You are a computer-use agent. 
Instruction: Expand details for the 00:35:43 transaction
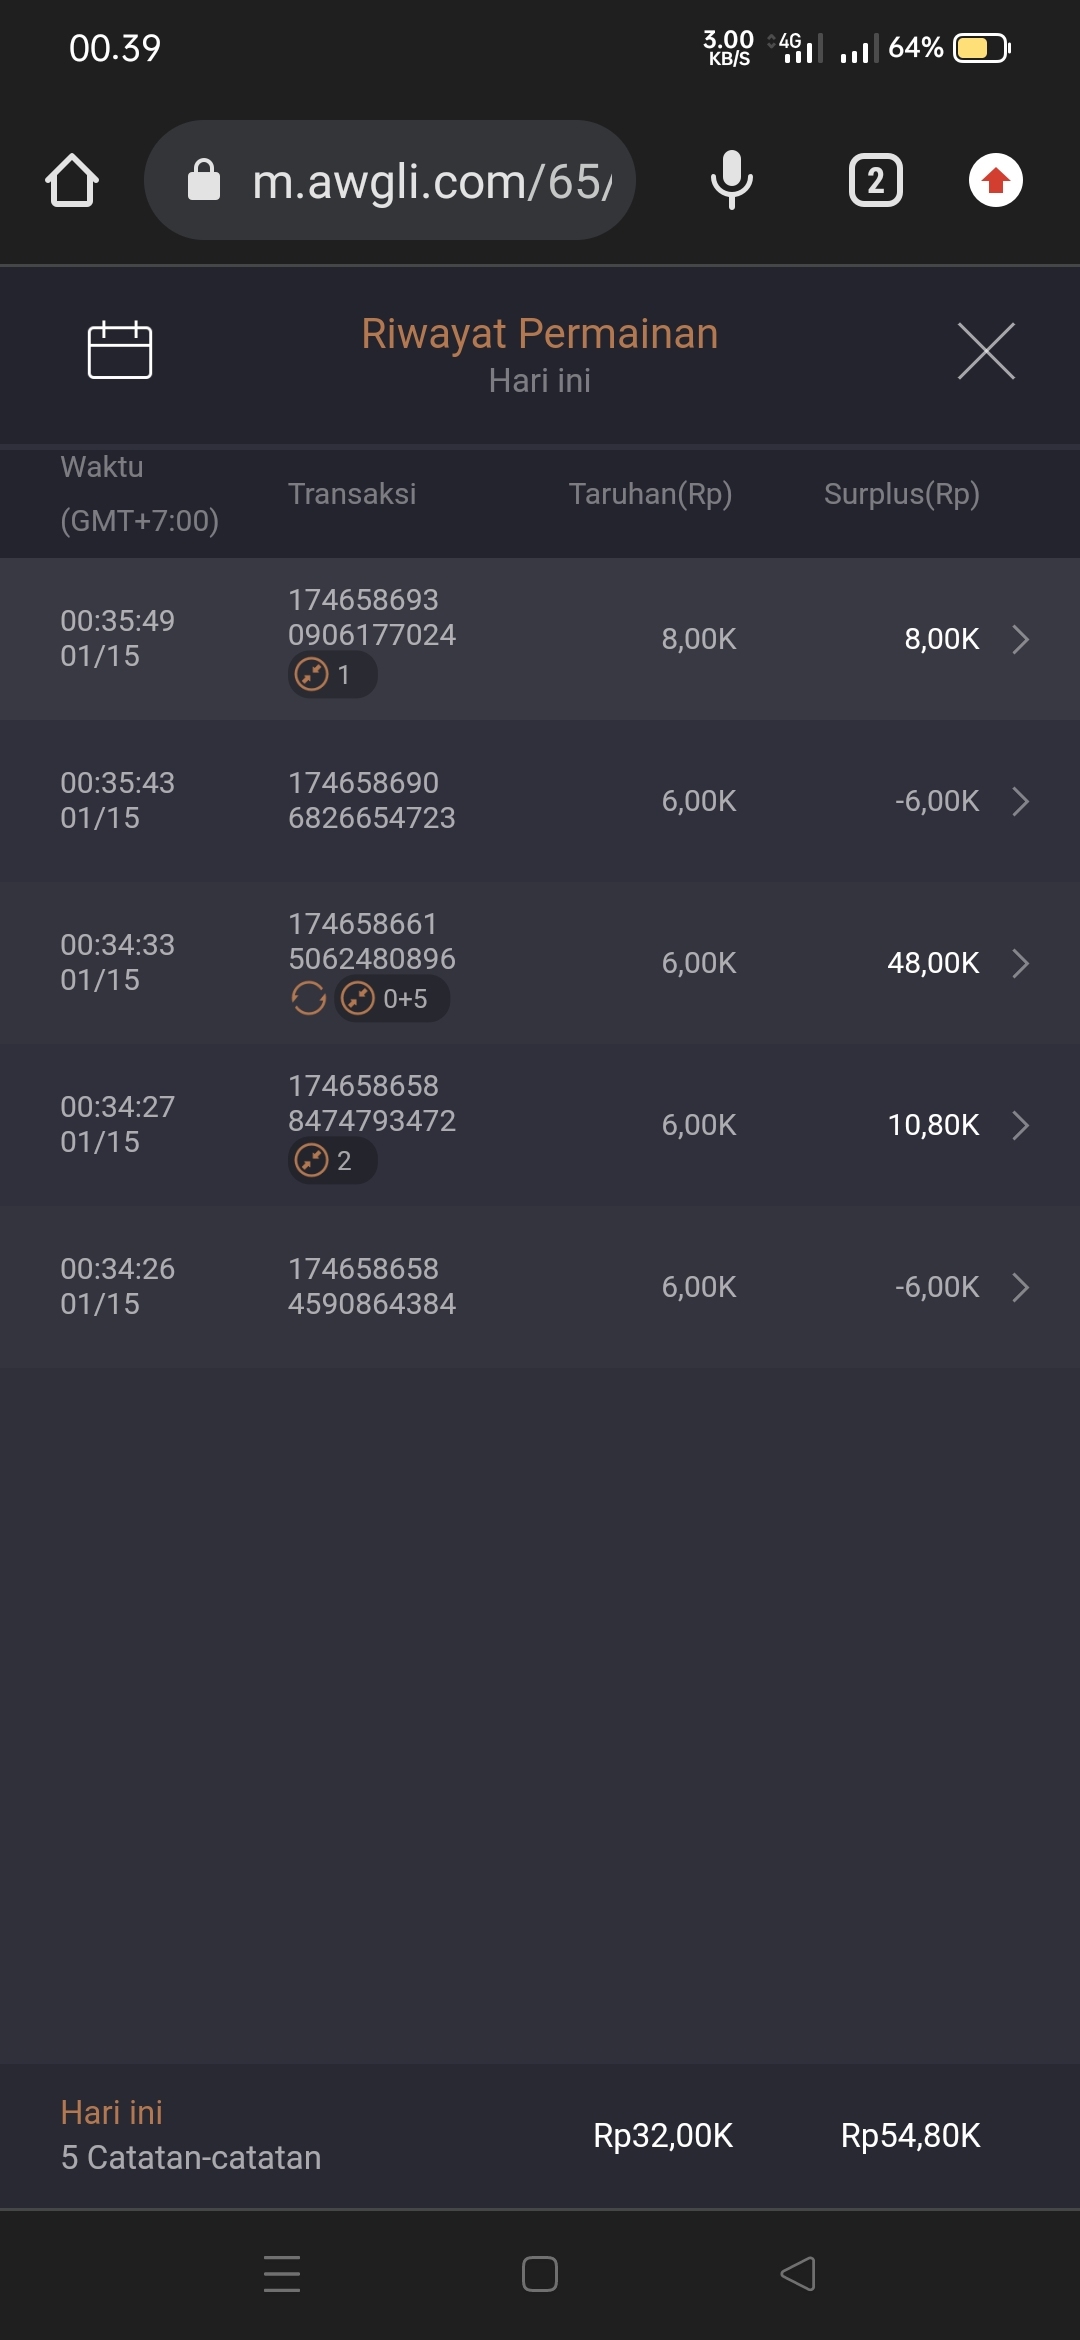pyautogui.click(x=1020, y=801)
